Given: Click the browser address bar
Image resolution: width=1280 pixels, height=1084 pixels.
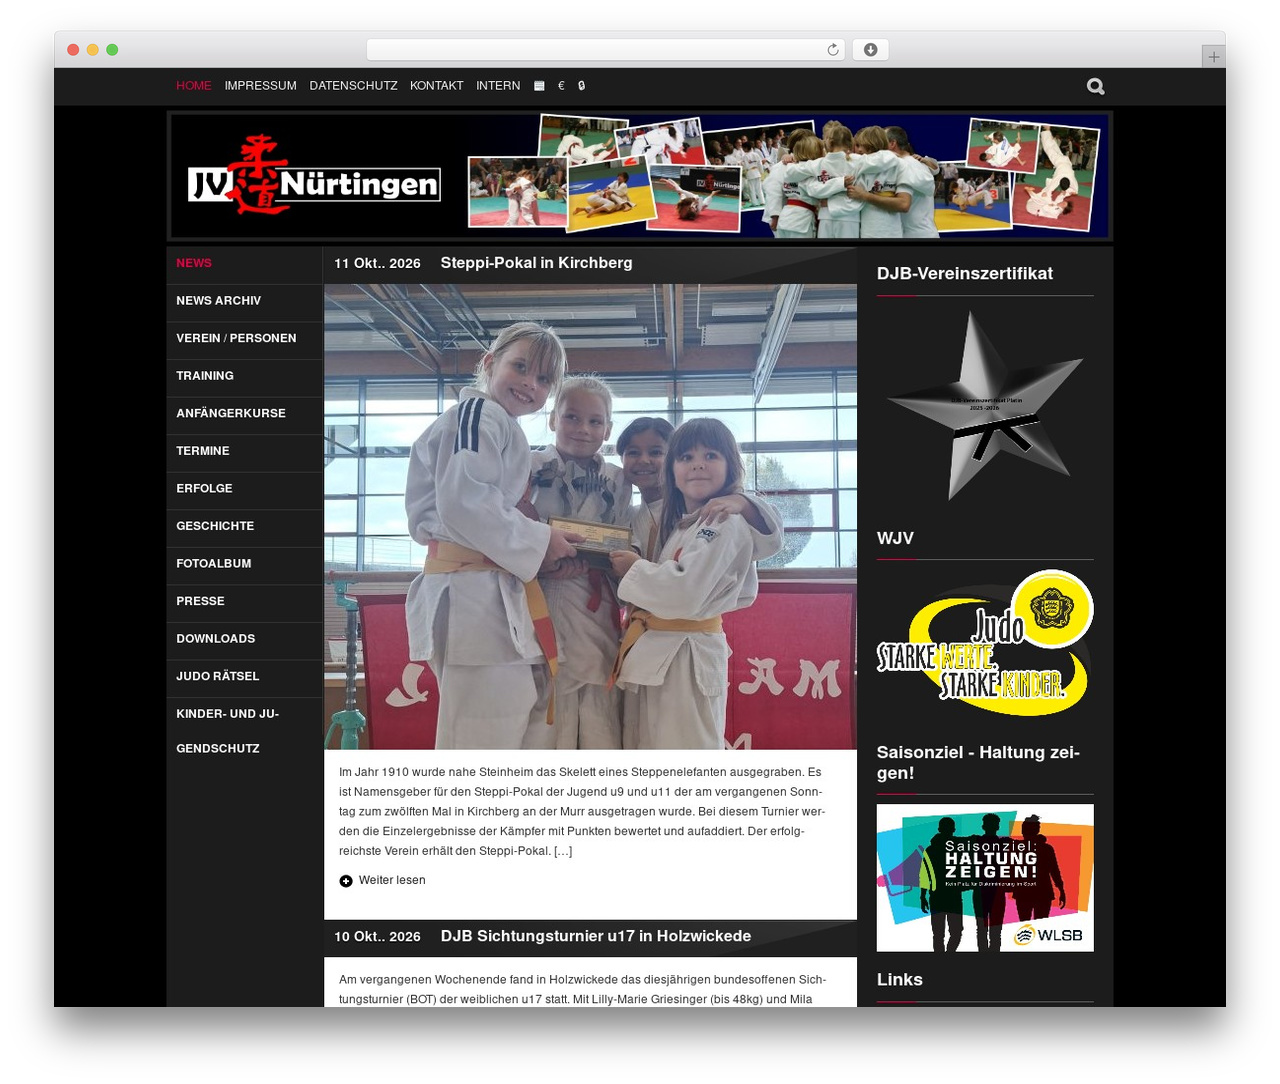Looking at the screenshot, I should click(x=606, y=50).
